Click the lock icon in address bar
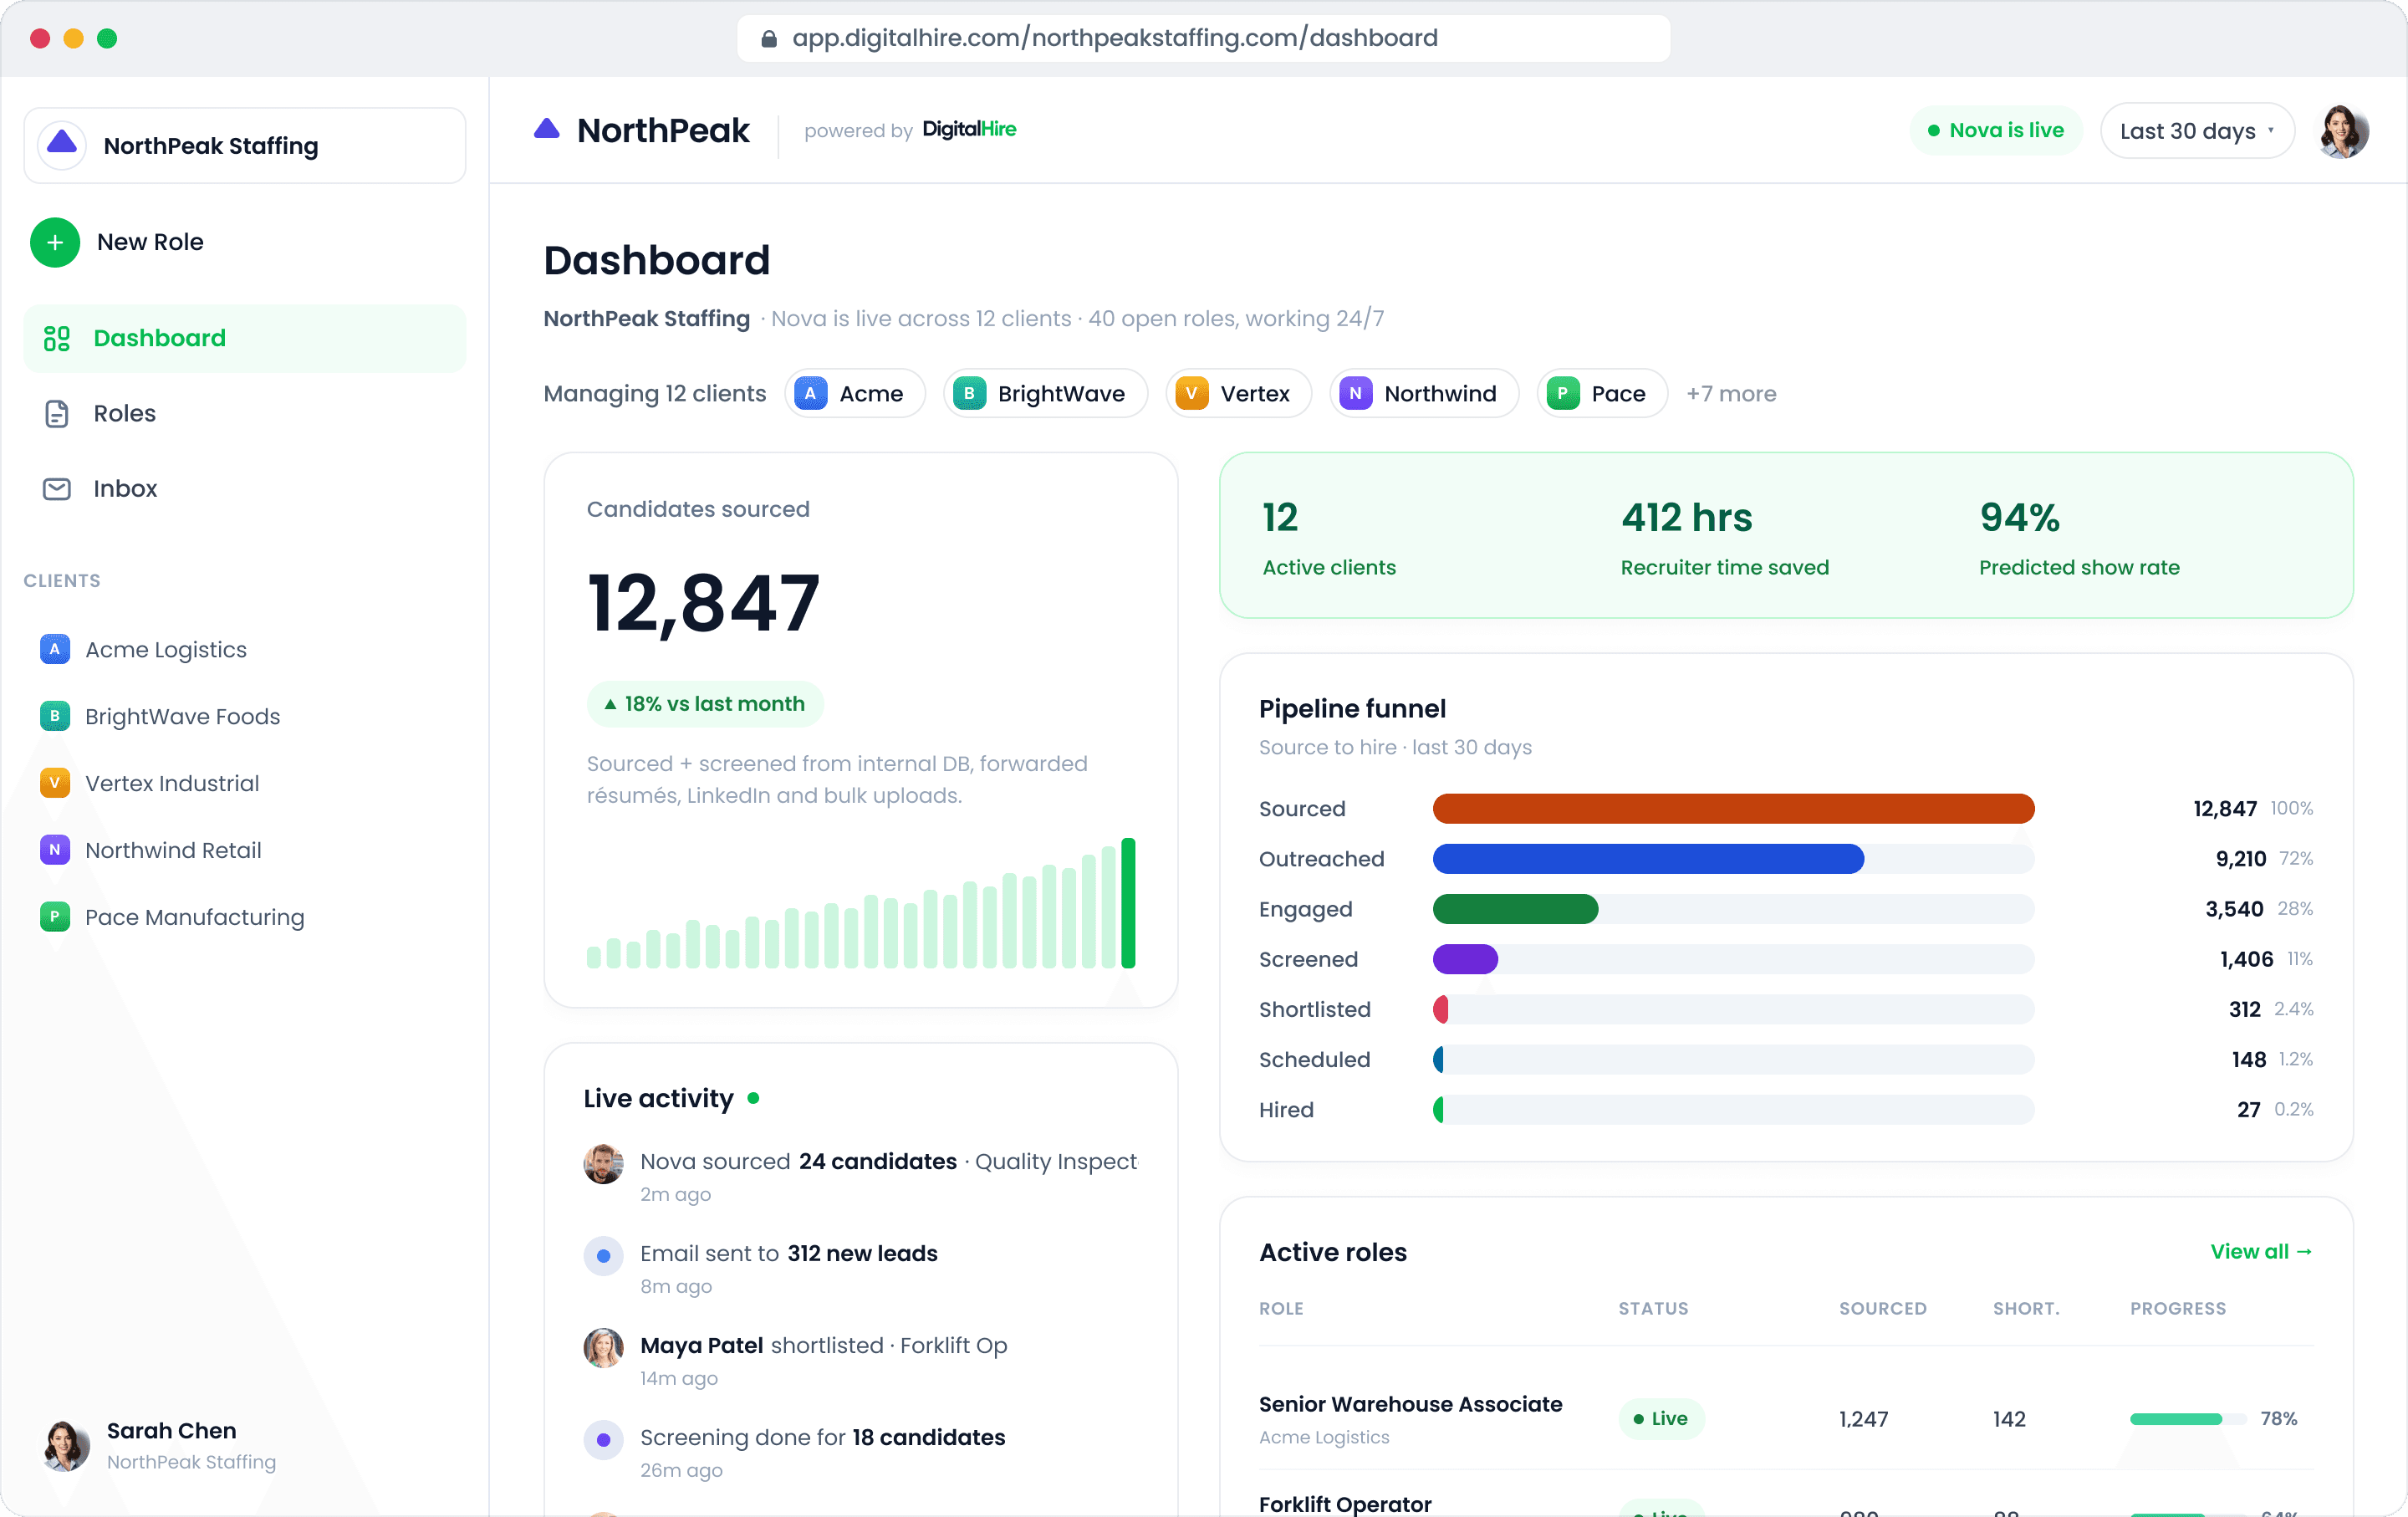The width and height of the screenshot is (2408, 1517). point(769,38)
